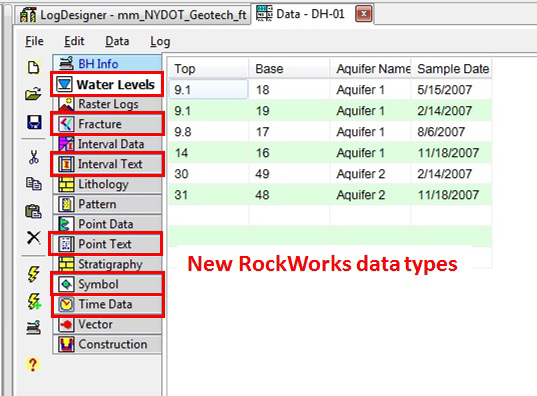
Task: Click the Sample Date column header
Action: click(452, 69)
